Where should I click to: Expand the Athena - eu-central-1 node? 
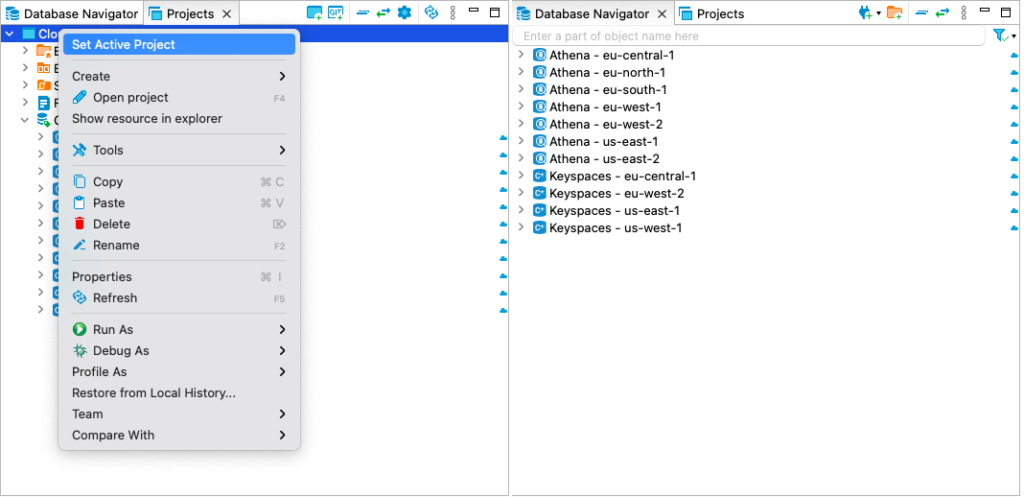pyautogui.click(x=521, y=55)
